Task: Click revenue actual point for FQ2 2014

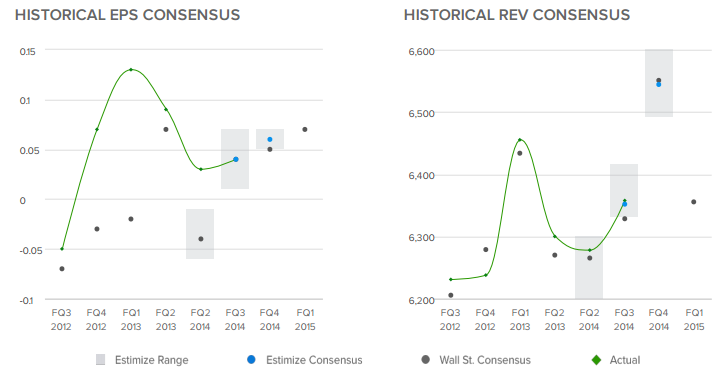Action: point(589,250)
